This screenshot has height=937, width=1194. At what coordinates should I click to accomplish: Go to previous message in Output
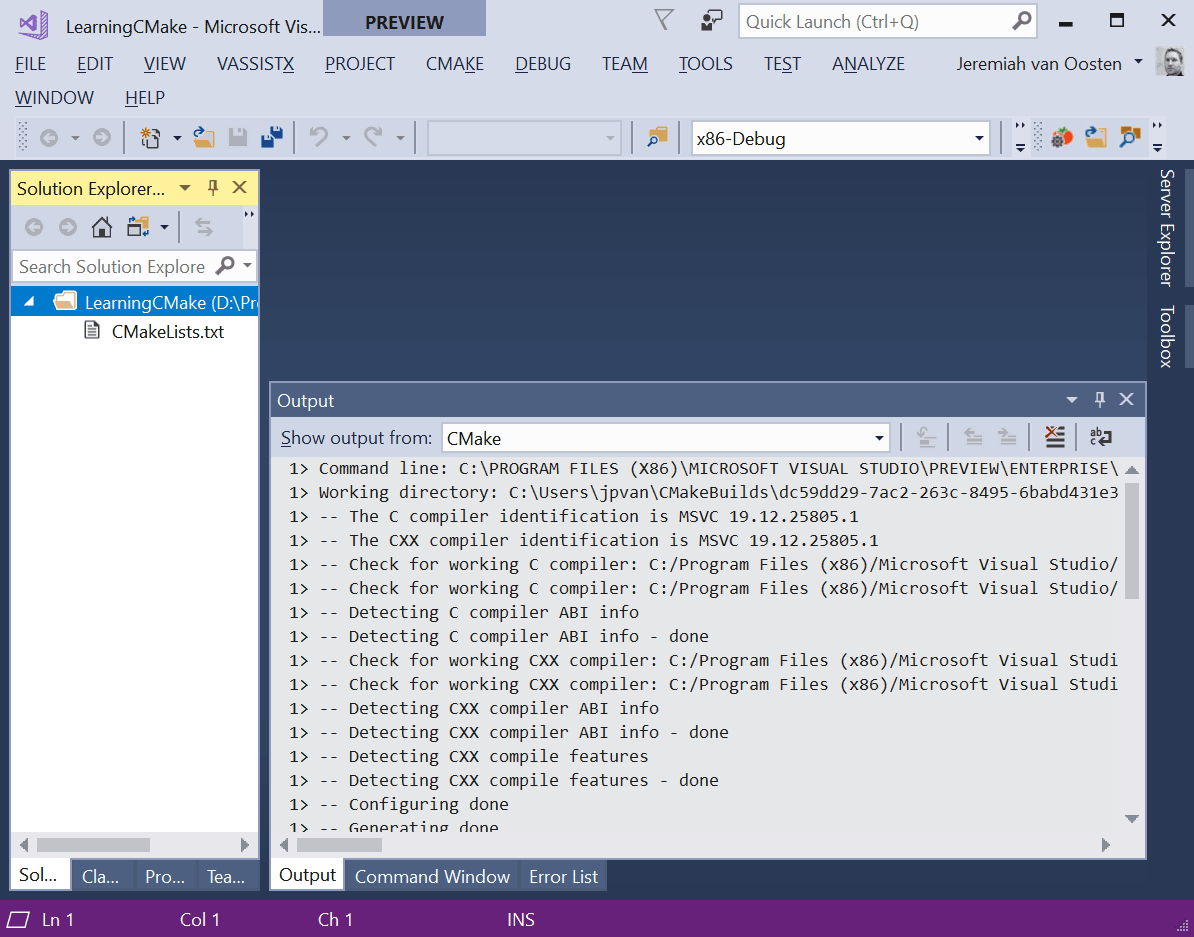(973, 437)
